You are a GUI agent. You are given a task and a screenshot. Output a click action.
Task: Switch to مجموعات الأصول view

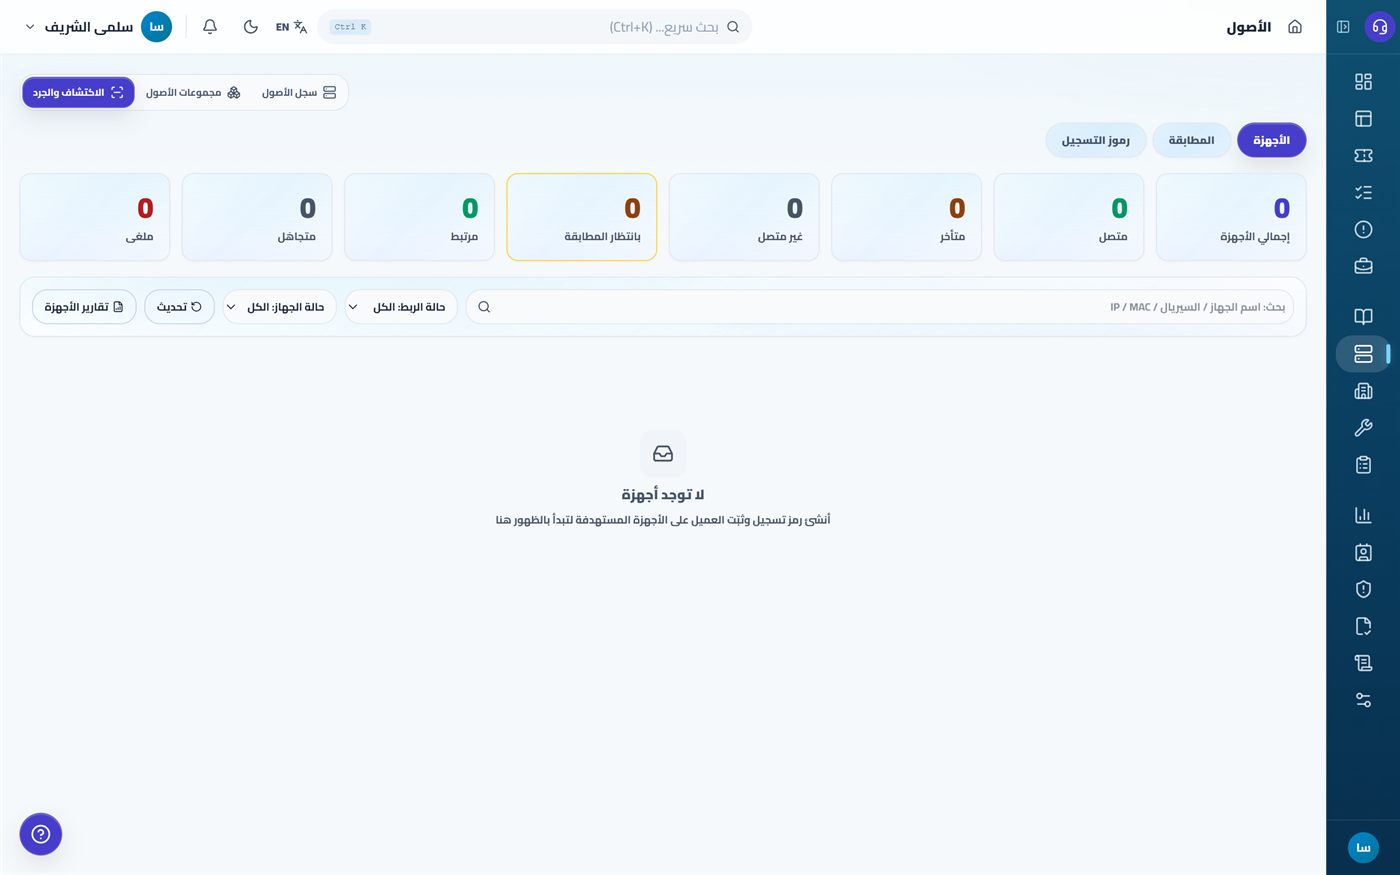click(193, 93)
